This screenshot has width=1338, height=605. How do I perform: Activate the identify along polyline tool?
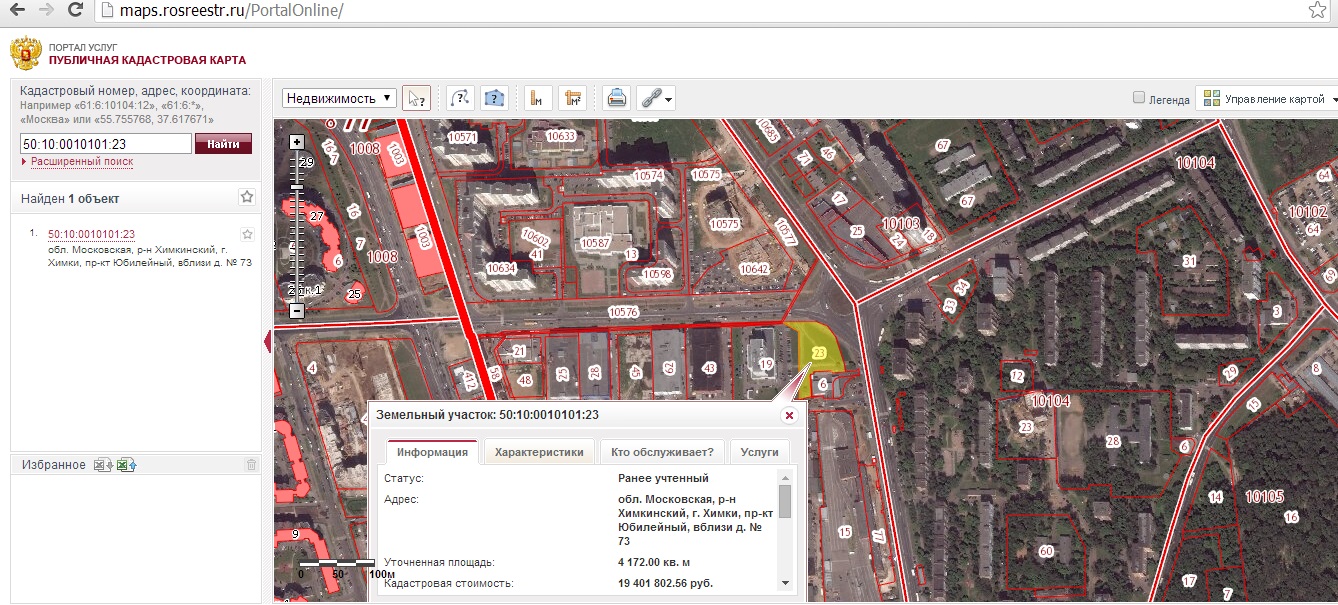pos(460,98)
